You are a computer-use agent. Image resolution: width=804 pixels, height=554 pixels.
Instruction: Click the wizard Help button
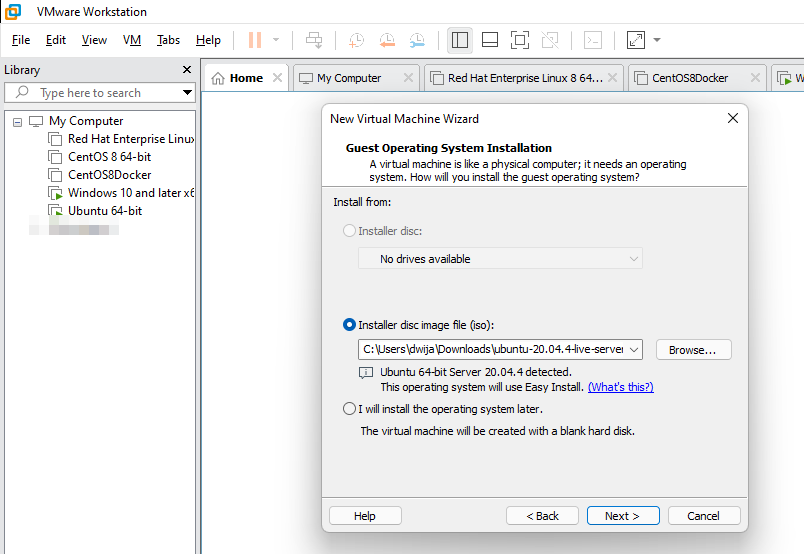point(365,516)
